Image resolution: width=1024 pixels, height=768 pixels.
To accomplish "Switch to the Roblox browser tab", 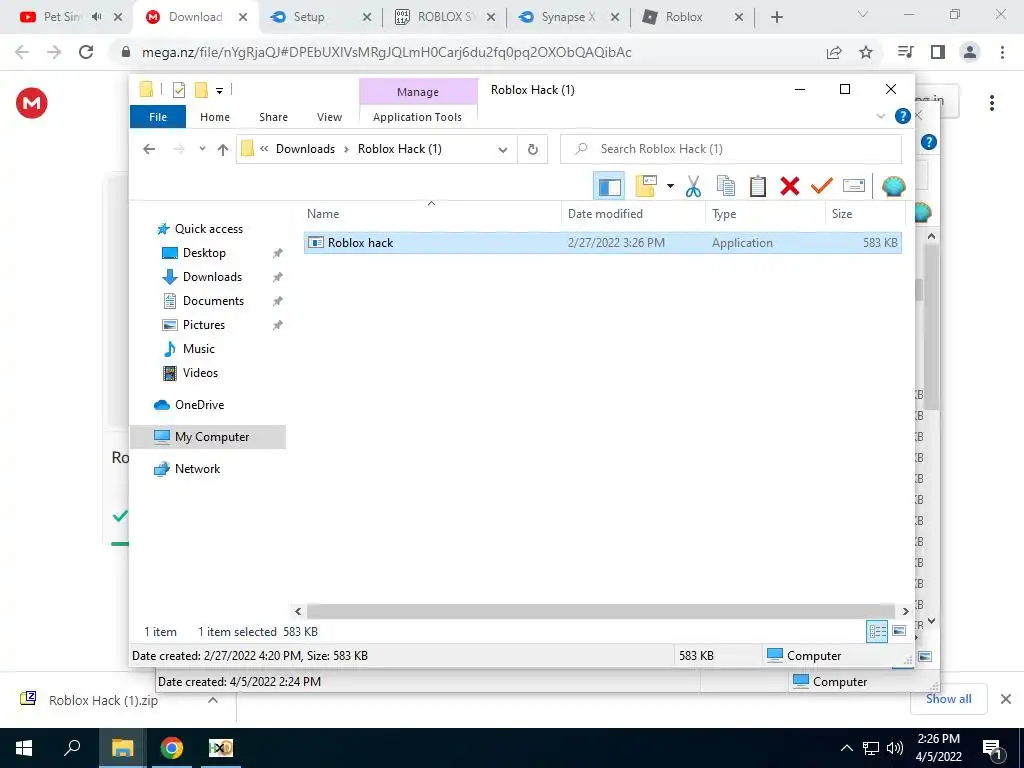I will (692, 17).
